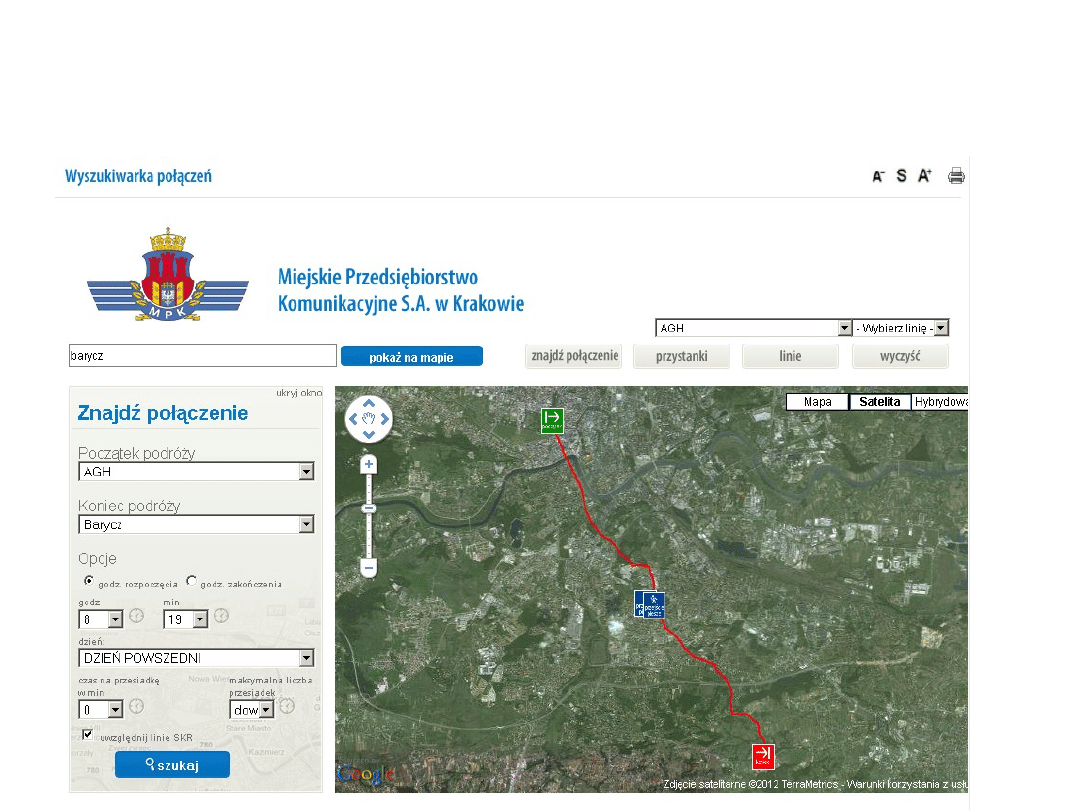Viewport: 1080px width, 810px height.
Task: Open the 'Koniec podróży' Barycz dropdown
Action: pyautogui.click(x=306, y=525)
